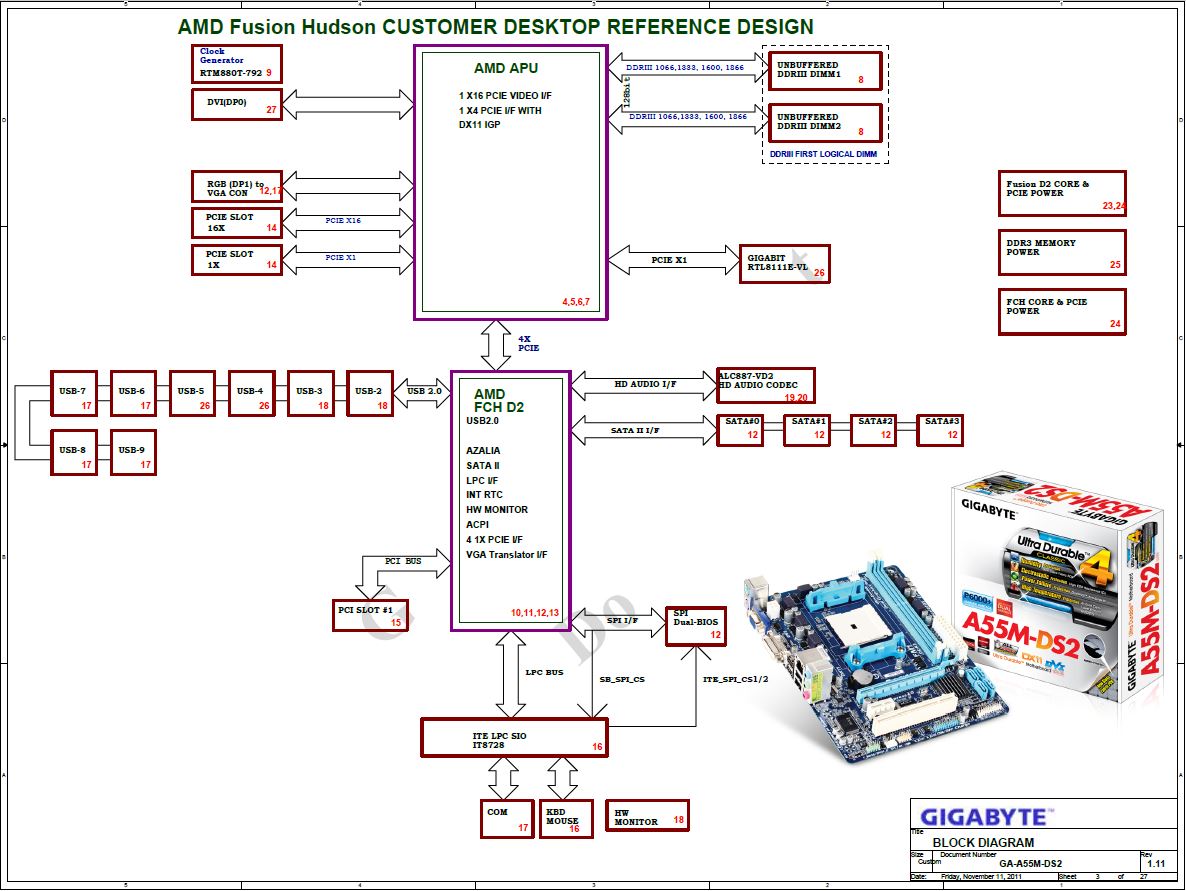Click the SPI I/F arrow label

point(622,620)
